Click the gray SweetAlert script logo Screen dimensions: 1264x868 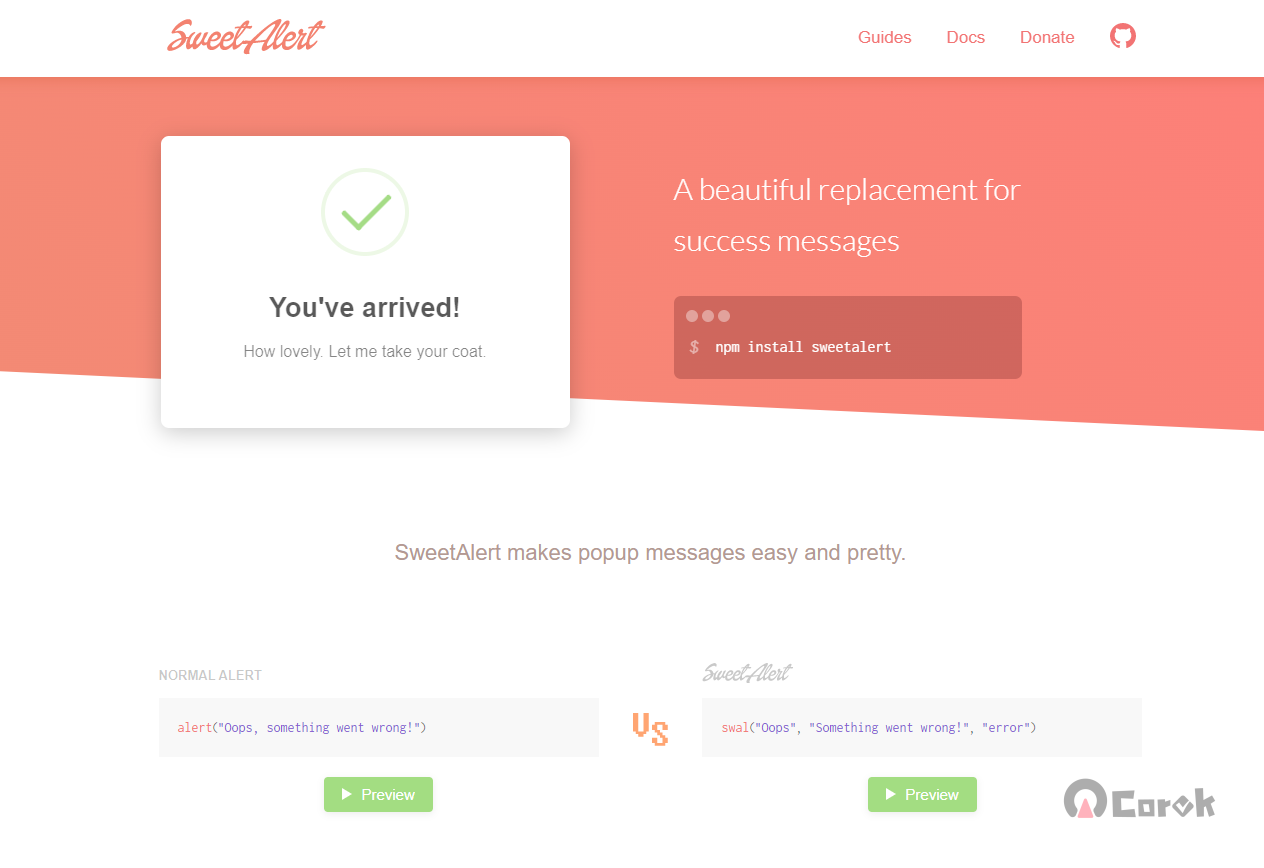click(x=747, y=673)
